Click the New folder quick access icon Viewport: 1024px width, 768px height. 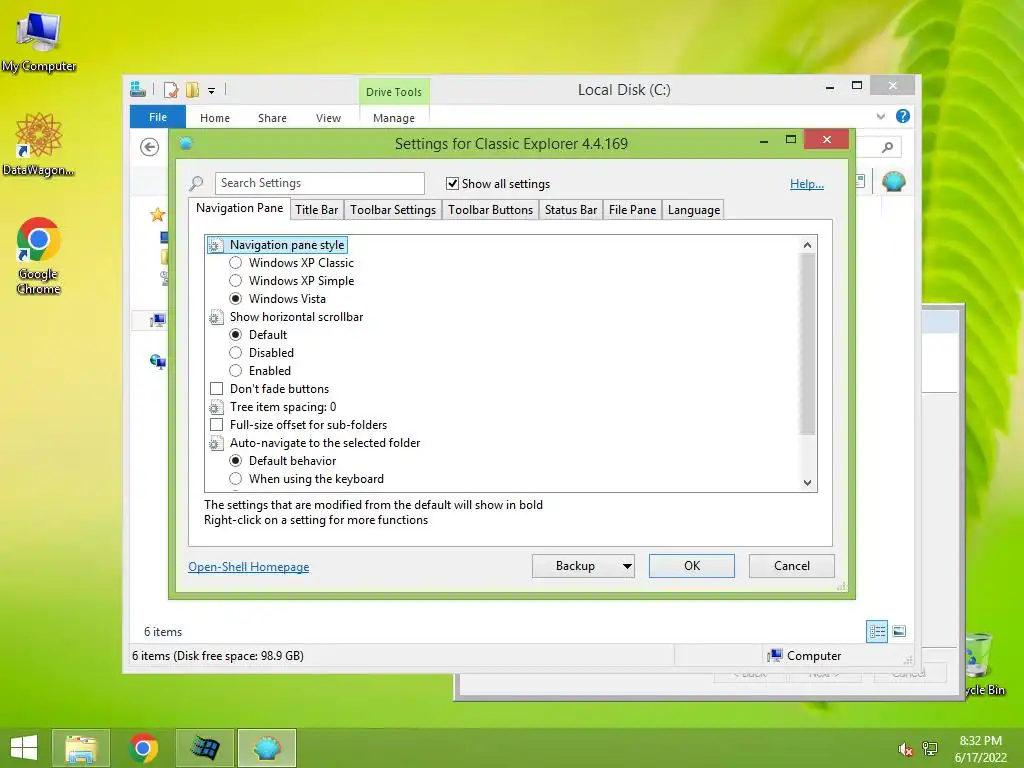tap(193, 90)
